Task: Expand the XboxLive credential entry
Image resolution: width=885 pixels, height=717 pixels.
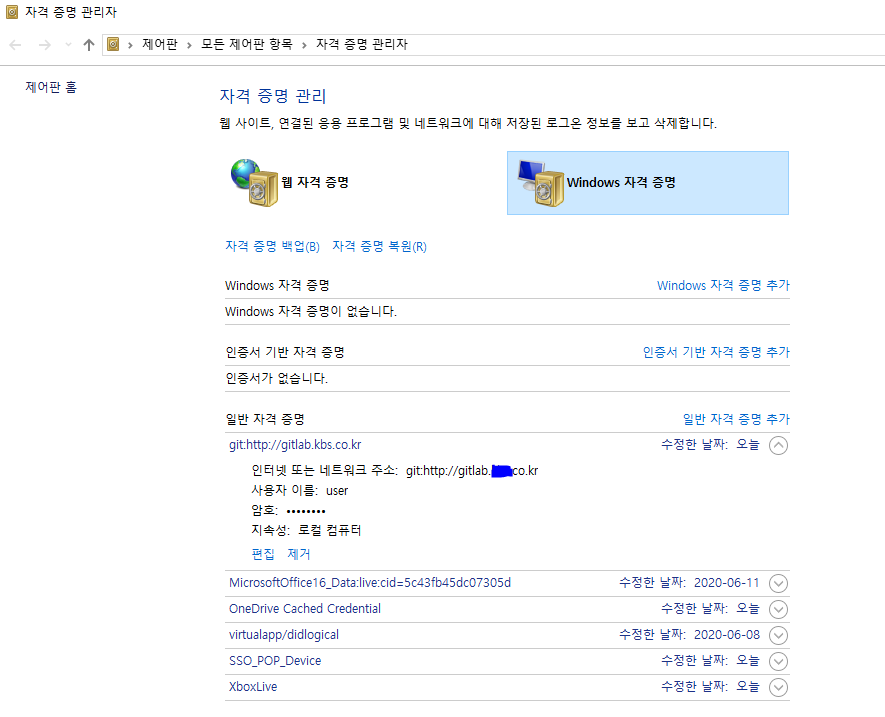Action: point(778,687)
